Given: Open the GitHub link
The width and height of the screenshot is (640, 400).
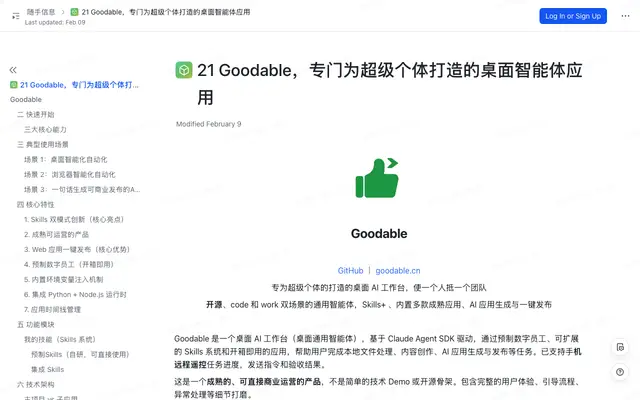Looking at the screenshot, I should click(x=350, y=271).
